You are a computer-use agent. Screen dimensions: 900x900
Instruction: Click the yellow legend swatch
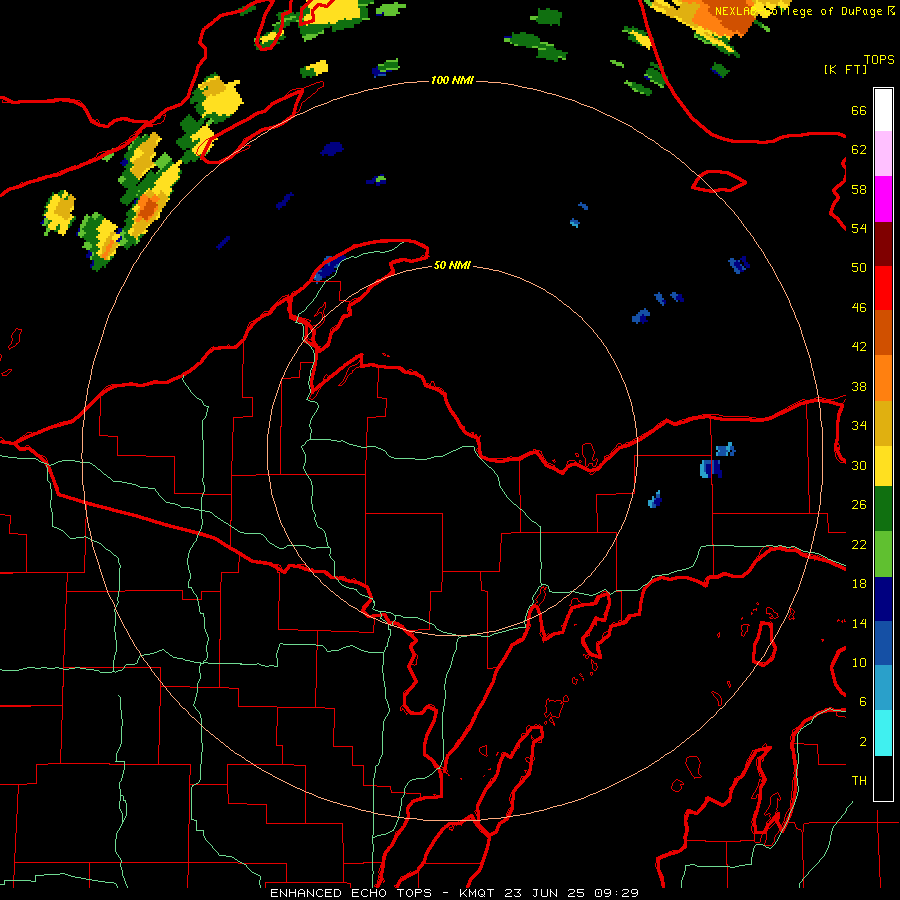point(883,466)
